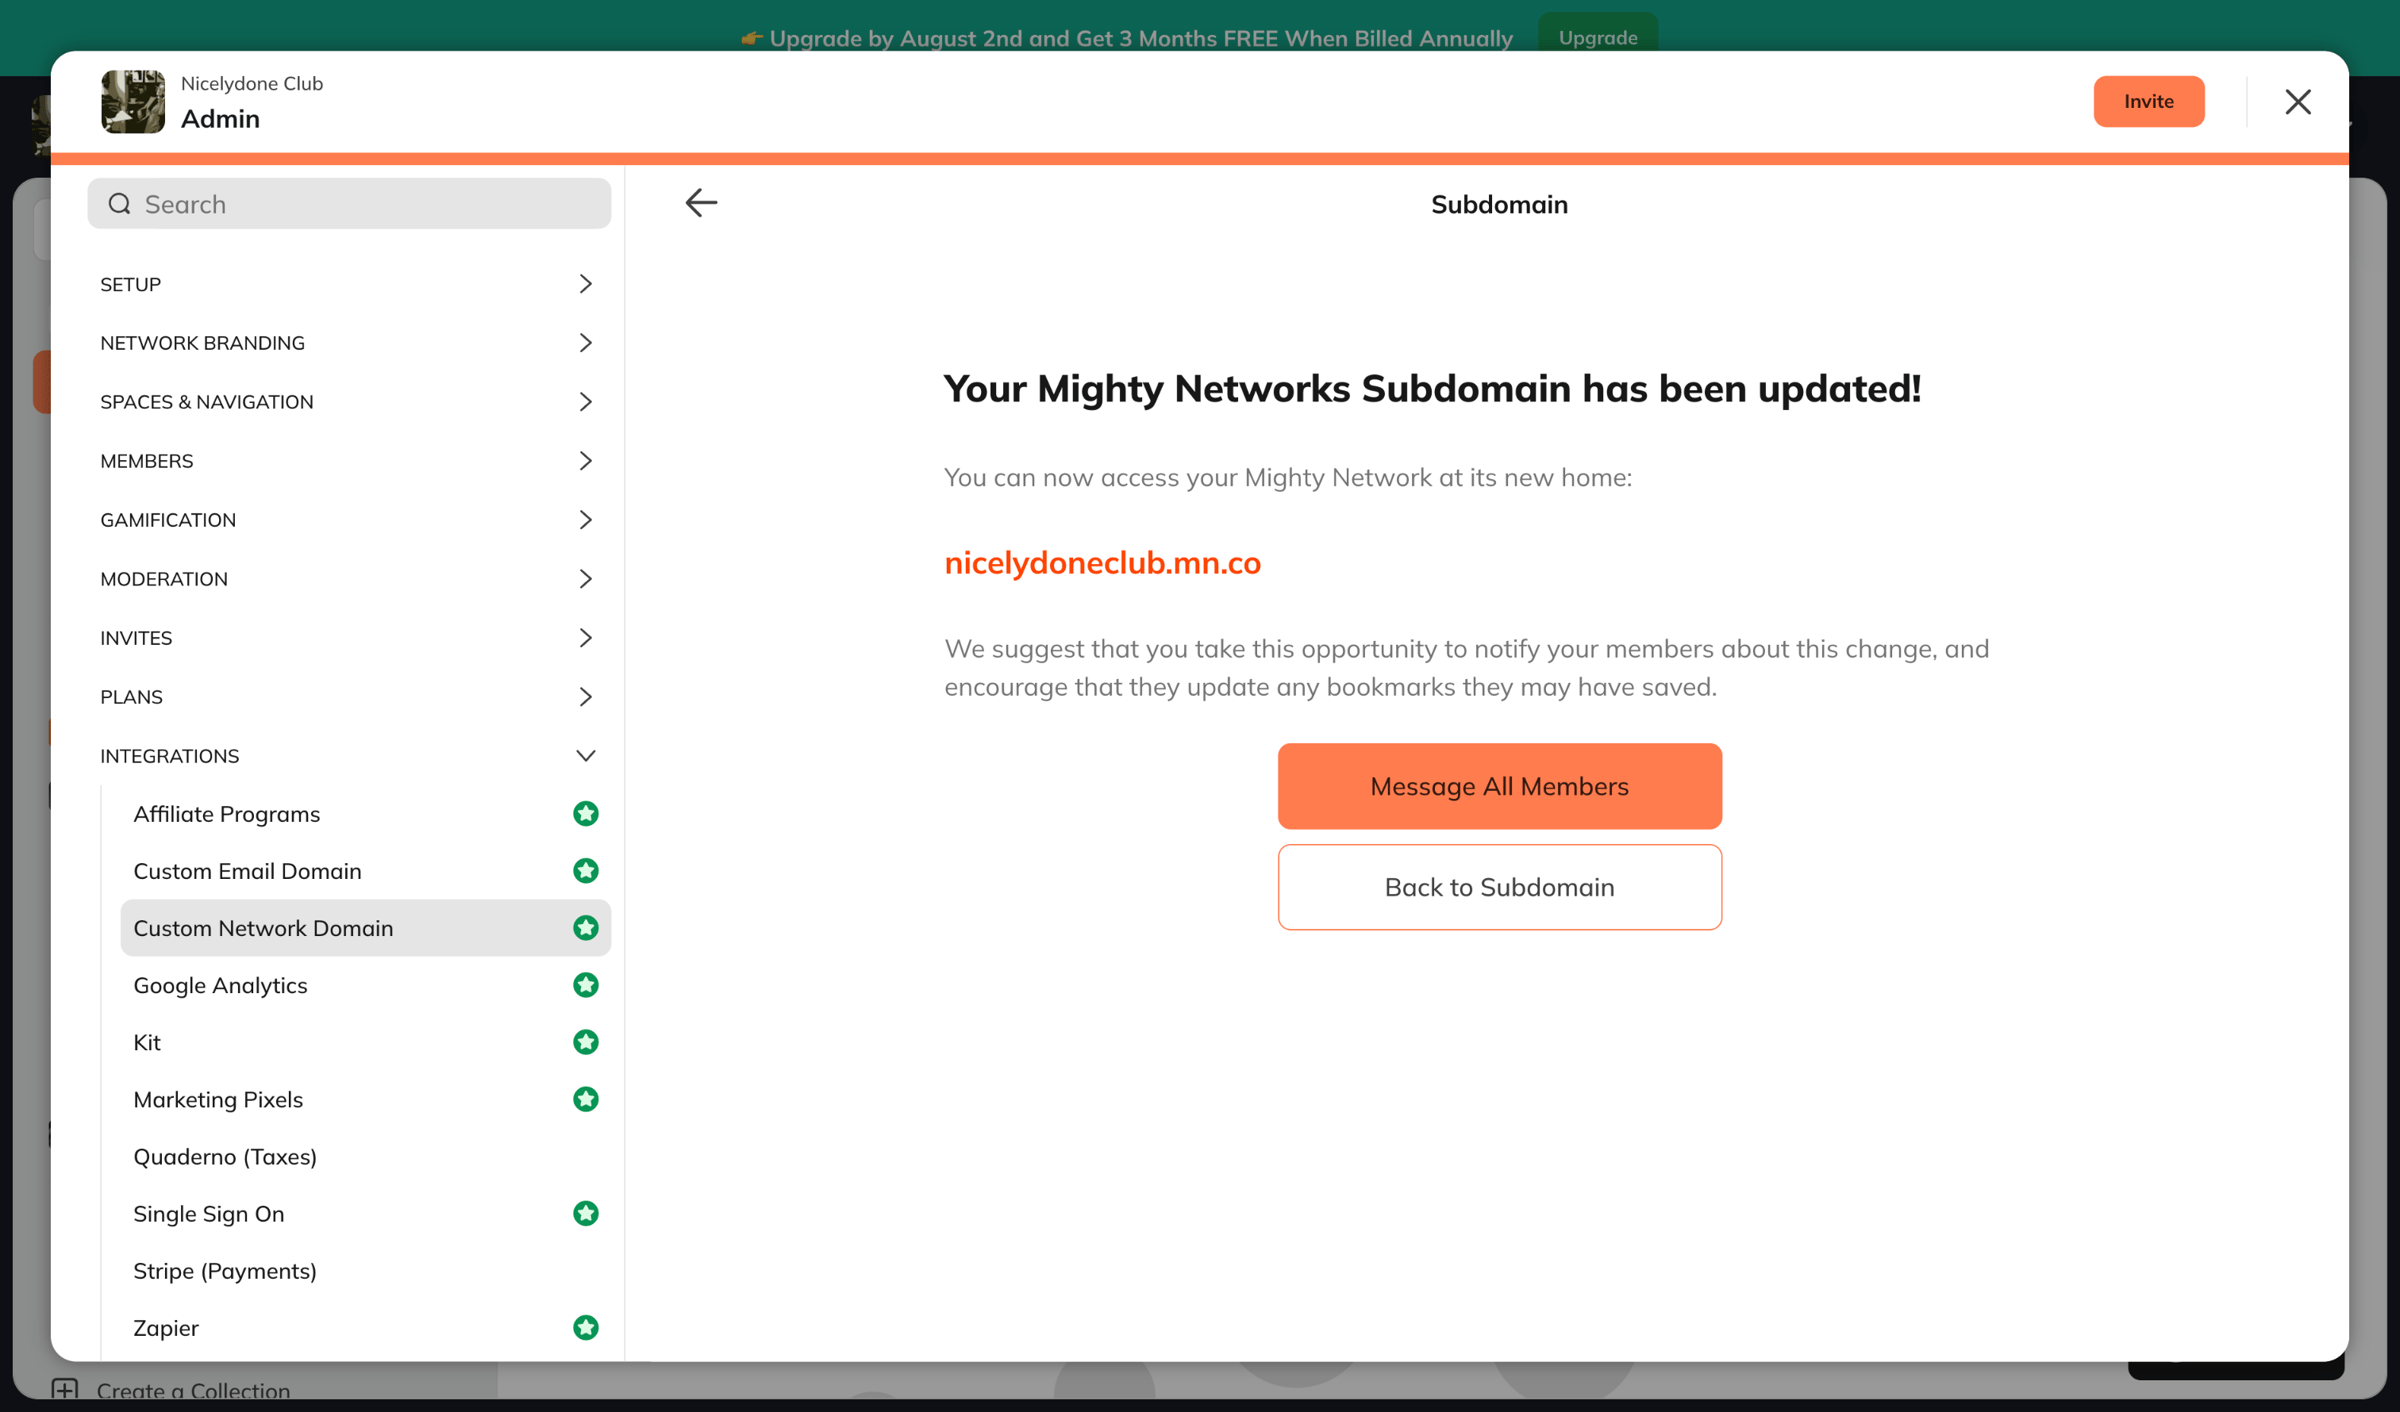Click the Nicelydone Club avatar image

pos(133,101)
